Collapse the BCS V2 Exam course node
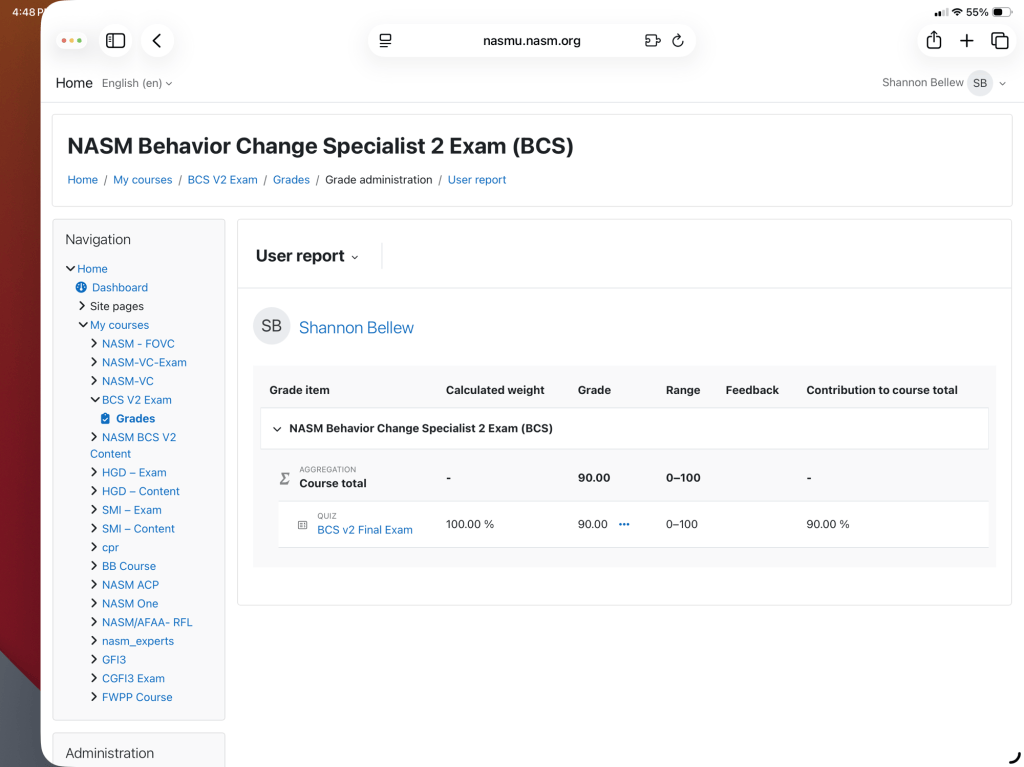The height and width of the screenshot is (767, 1024). [95, 399]
